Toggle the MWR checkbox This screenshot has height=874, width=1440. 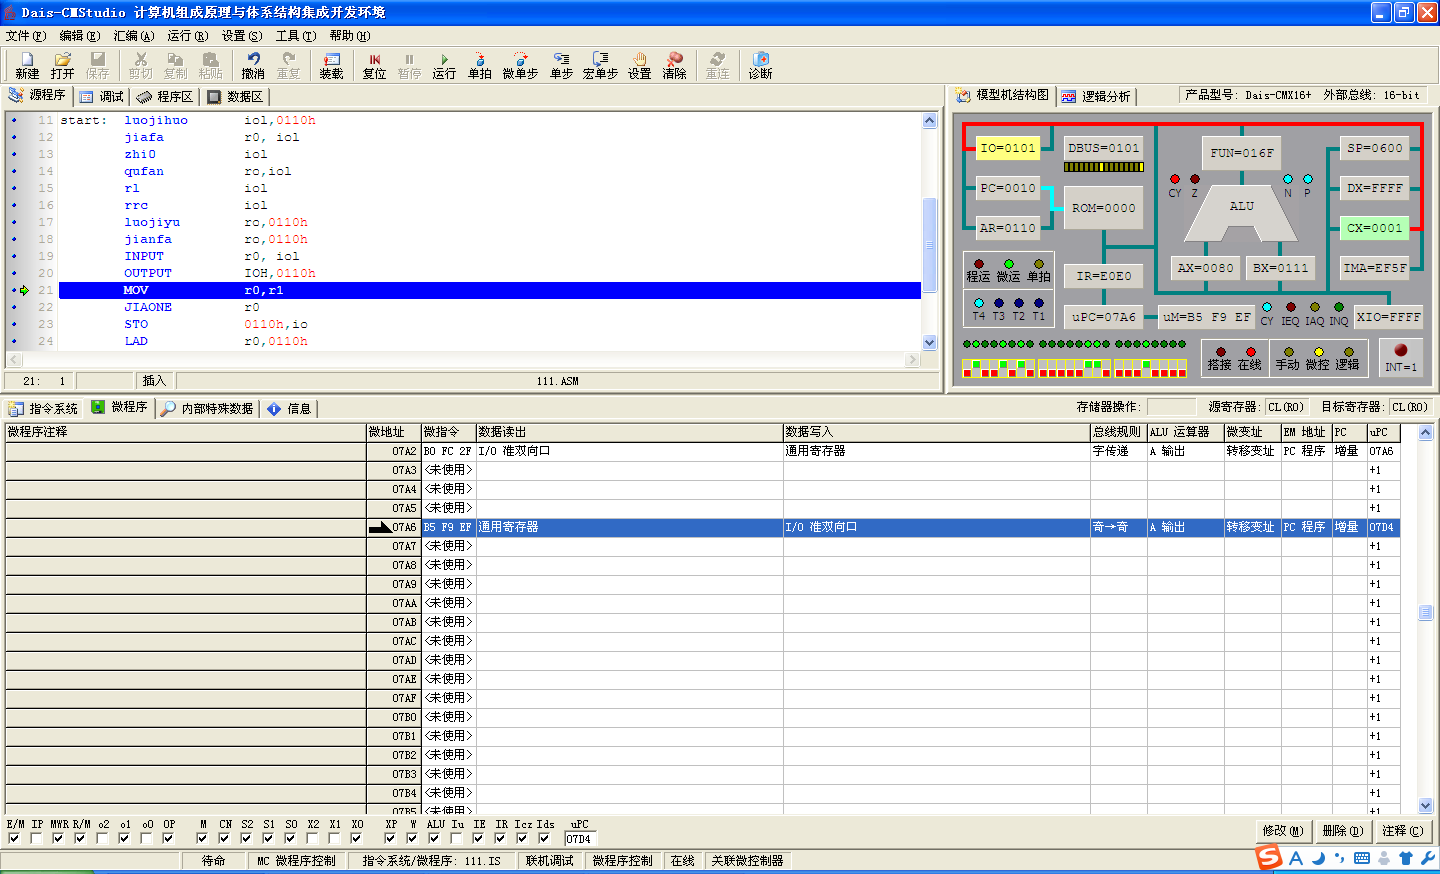click(58, 839)
